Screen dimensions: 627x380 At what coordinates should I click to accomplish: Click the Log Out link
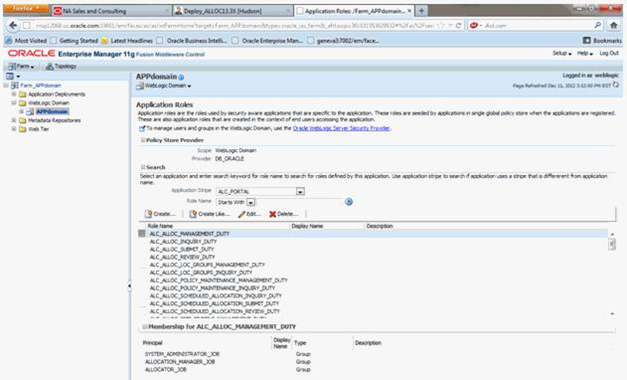click(x=609, y=53)
